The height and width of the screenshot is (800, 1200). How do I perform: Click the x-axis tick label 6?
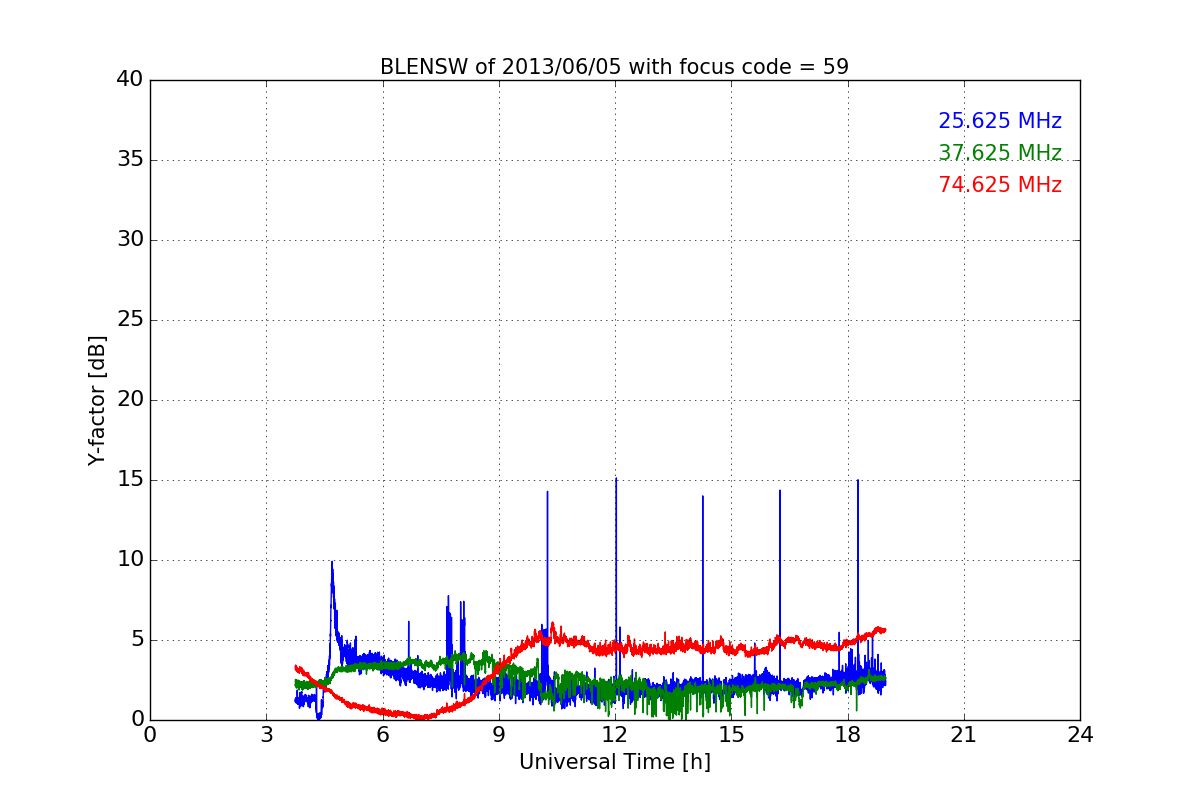click(382, 735)
